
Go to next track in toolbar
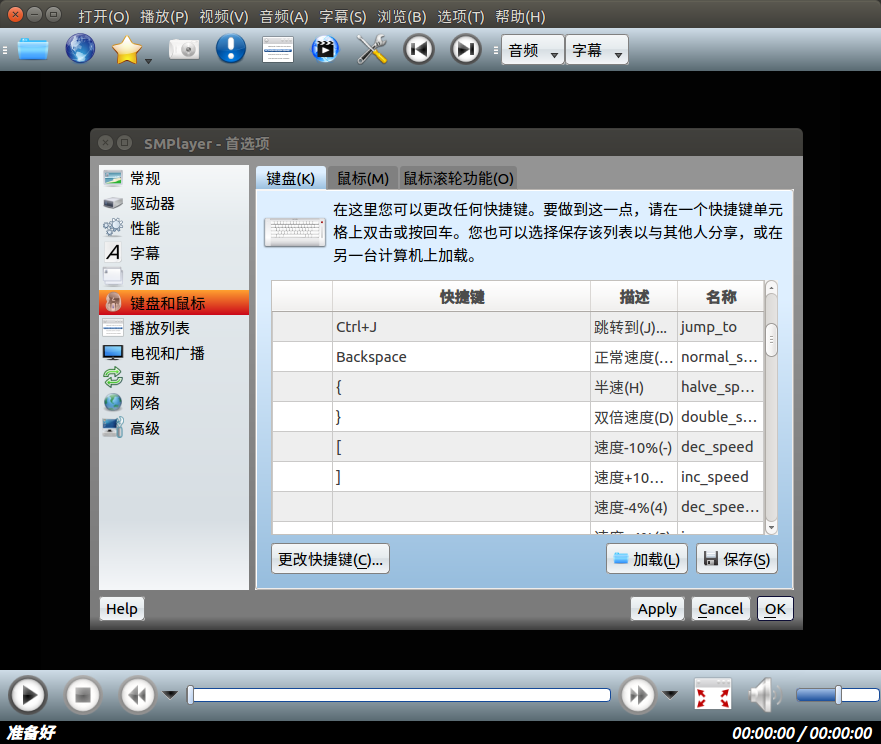tap(466, 49)
